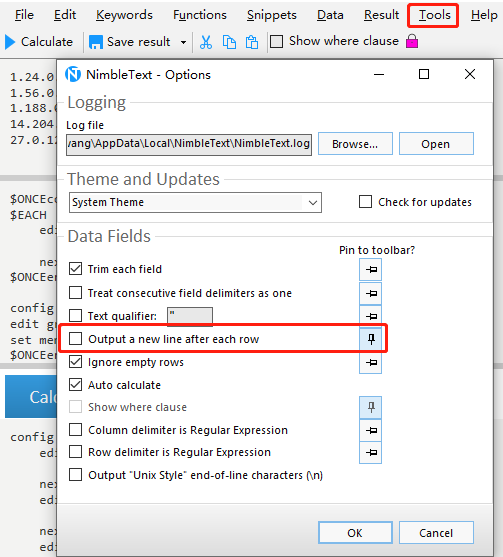Tick the 'Check for updates' checkbox
503x557 pixels.
coord(365,201)
